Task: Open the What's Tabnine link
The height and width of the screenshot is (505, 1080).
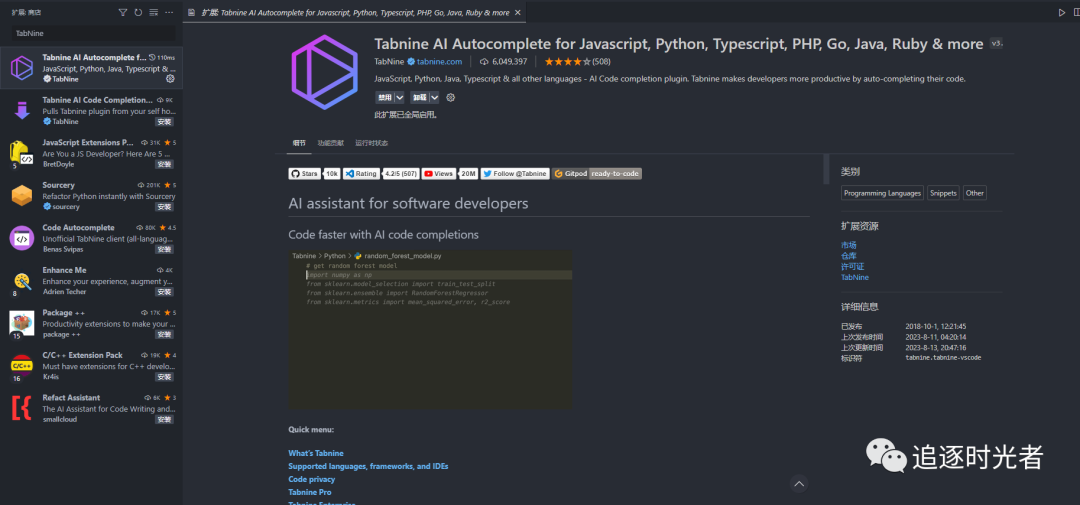Action: [315, 453]
